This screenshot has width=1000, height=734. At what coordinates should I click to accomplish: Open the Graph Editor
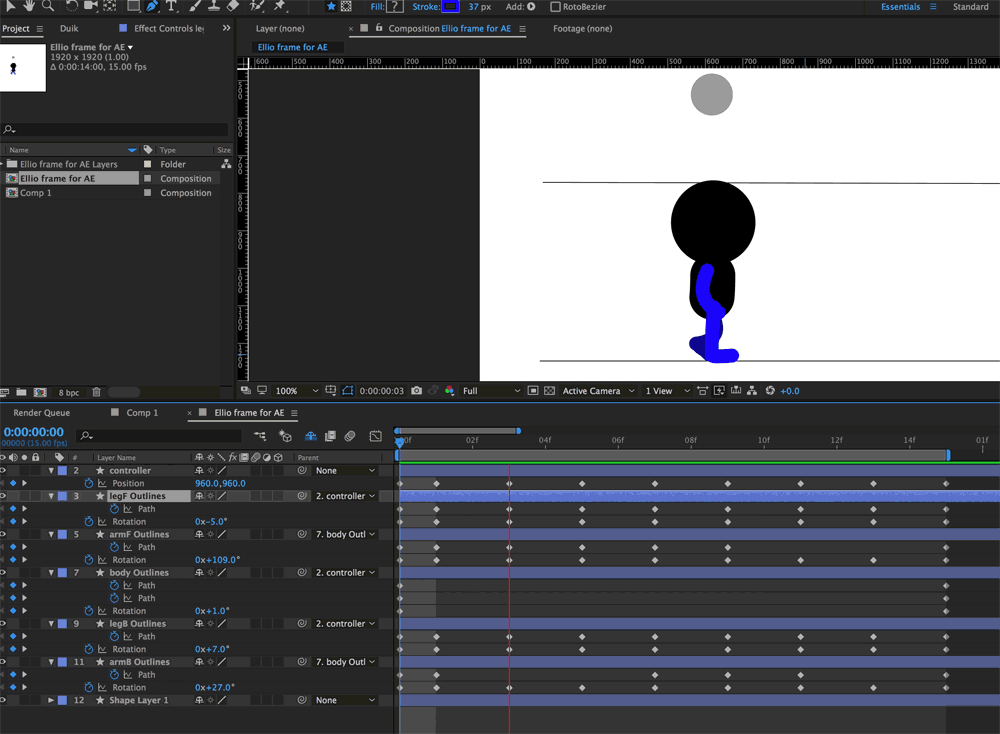click(375, 436)
